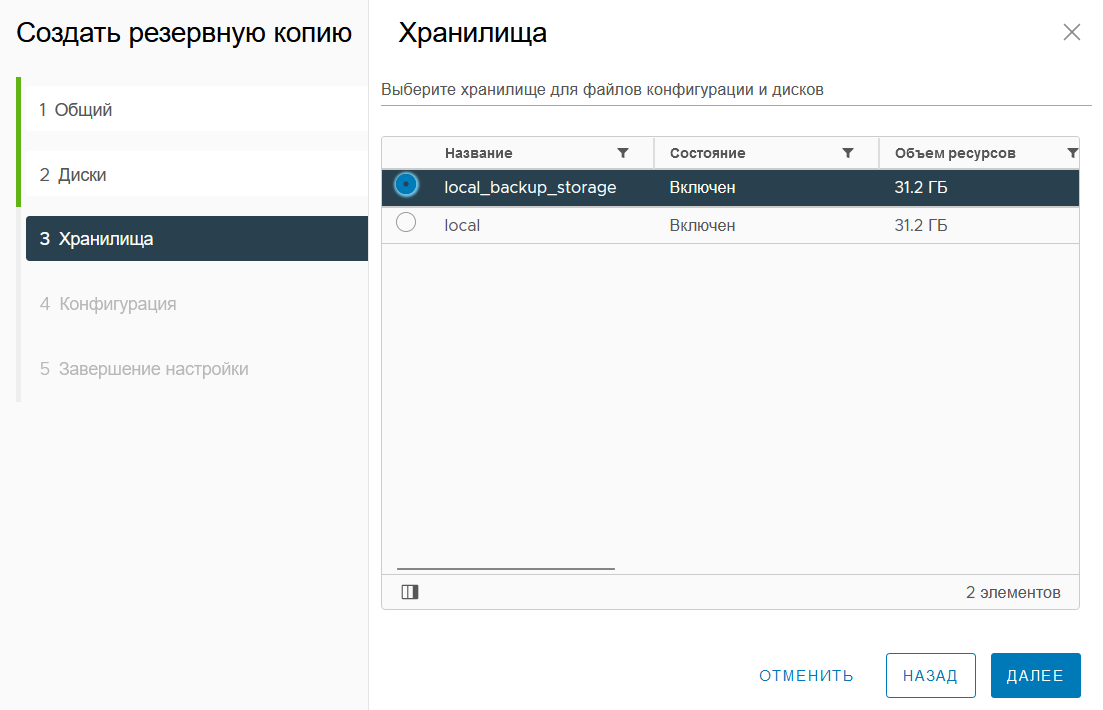Screen dimensions: 1103x710
Task: Click the Создать резервную копию title
Action: pyautogui.click(x=184, y=33)
